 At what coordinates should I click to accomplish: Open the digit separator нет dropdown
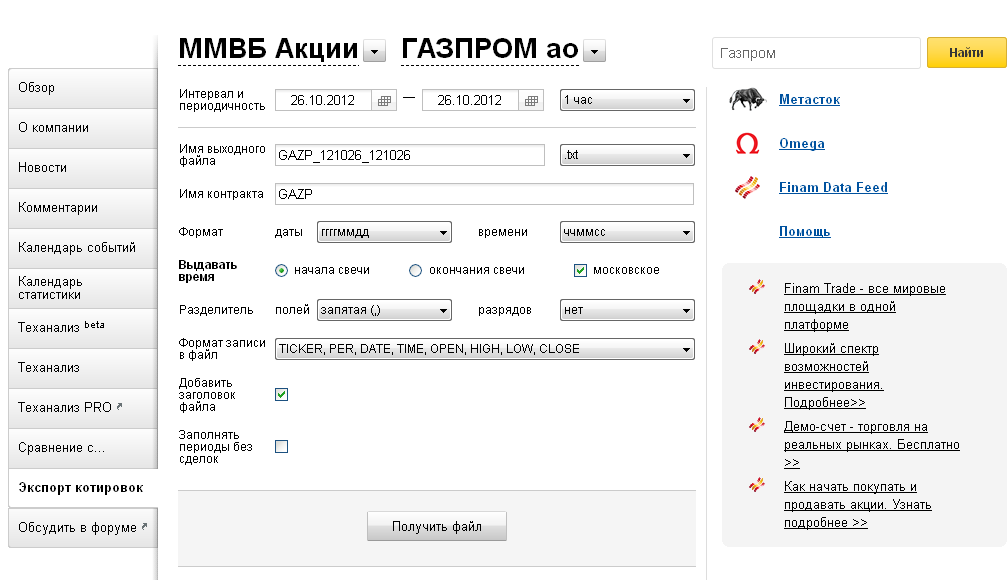pos(627,310)
